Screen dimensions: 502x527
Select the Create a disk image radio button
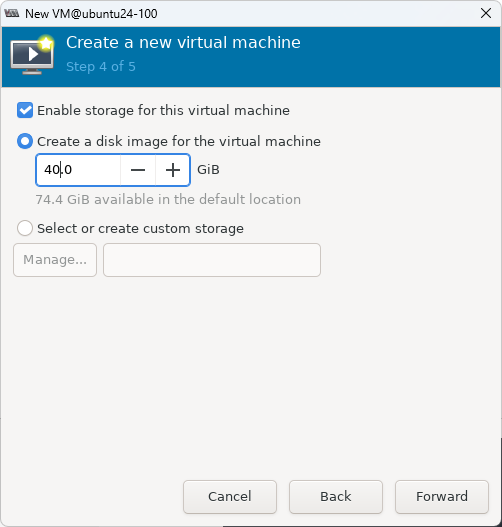pyautogui.click(x=25, y=141)
